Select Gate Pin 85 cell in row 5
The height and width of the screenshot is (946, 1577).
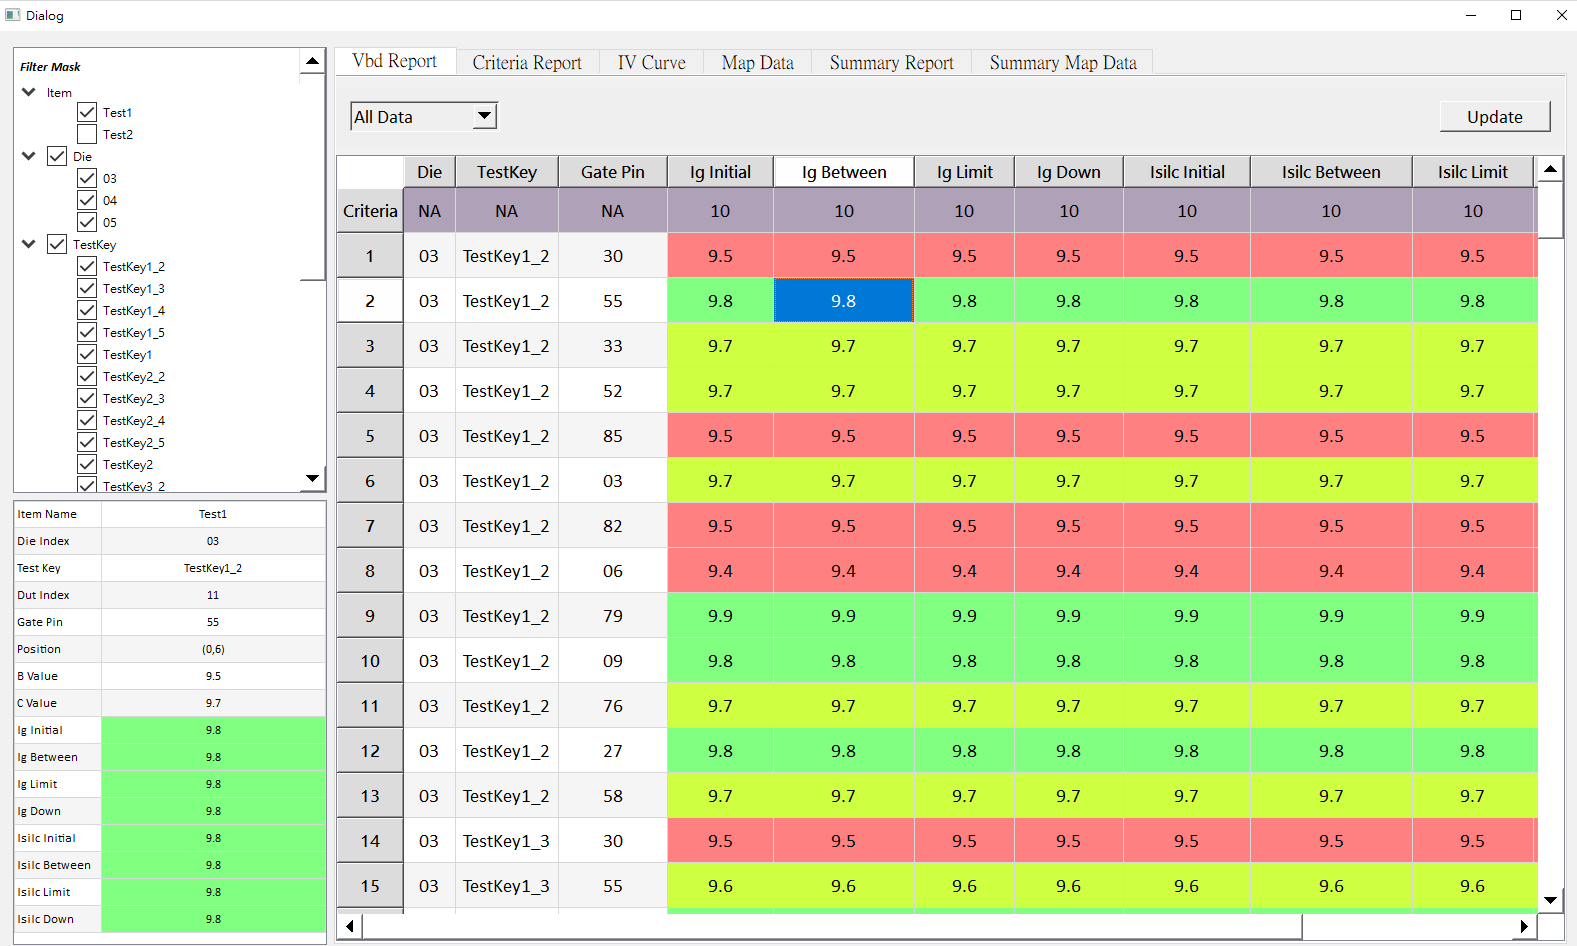point(613,436)
